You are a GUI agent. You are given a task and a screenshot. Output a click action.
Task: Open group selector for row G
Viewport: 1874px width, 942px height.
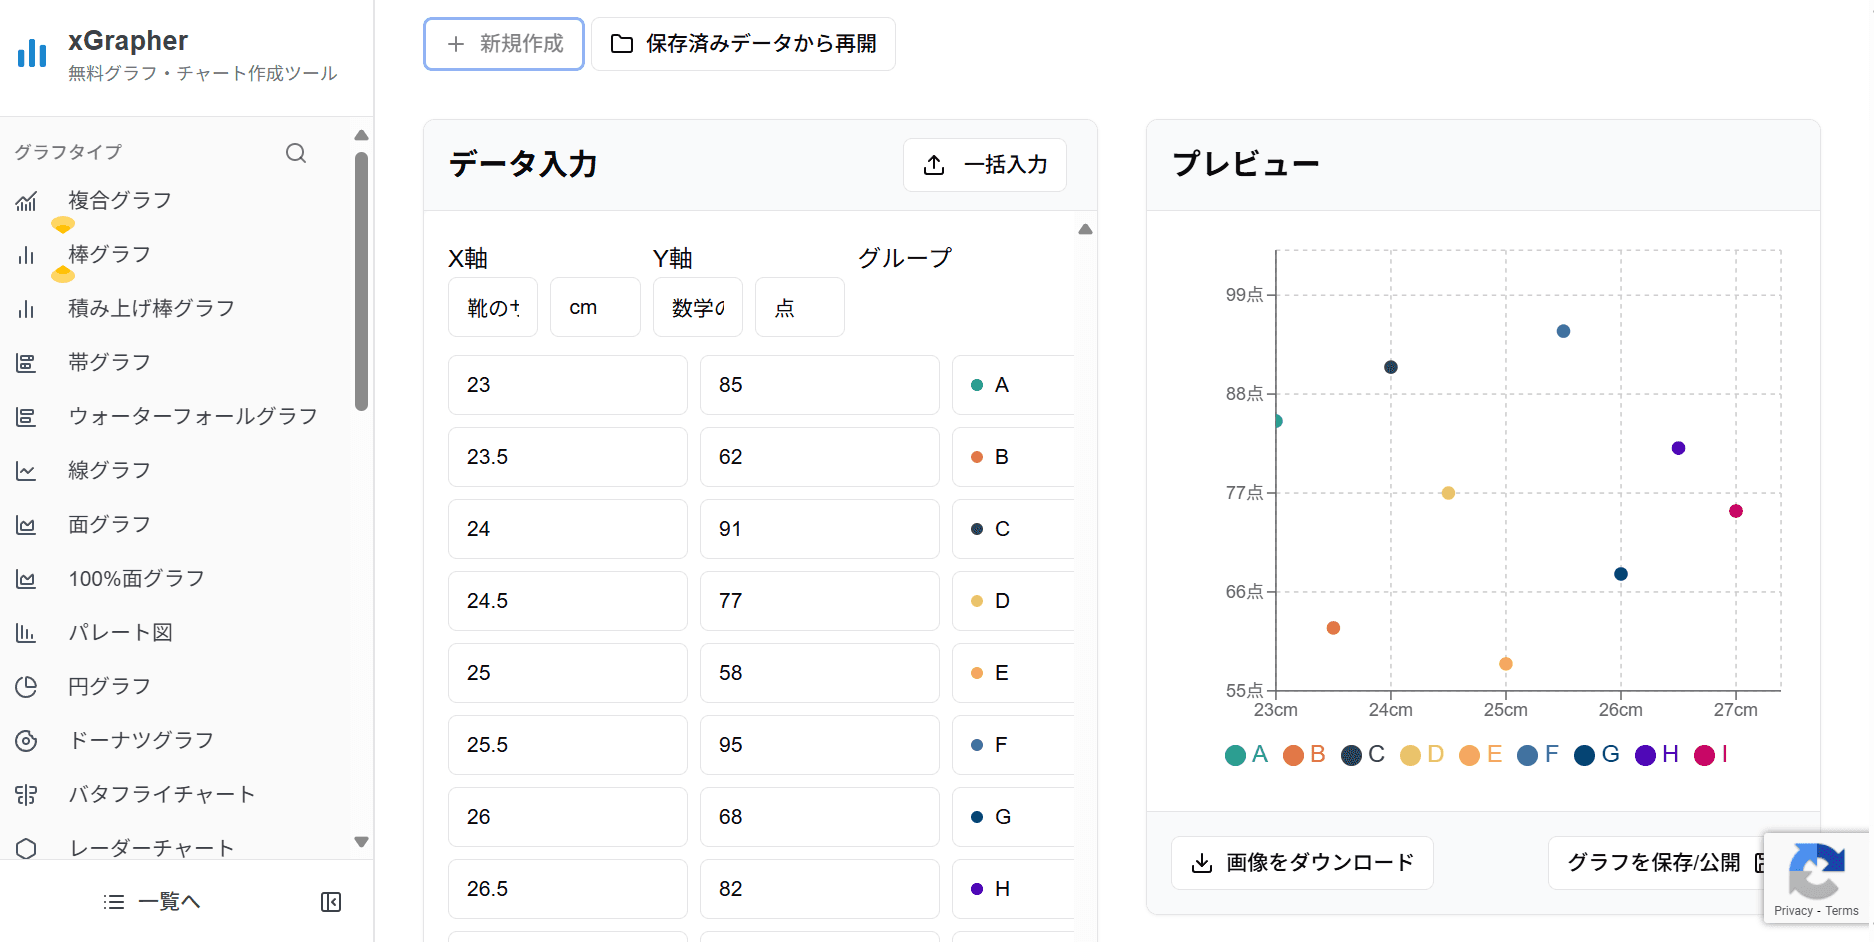(x=1012, y=817)
